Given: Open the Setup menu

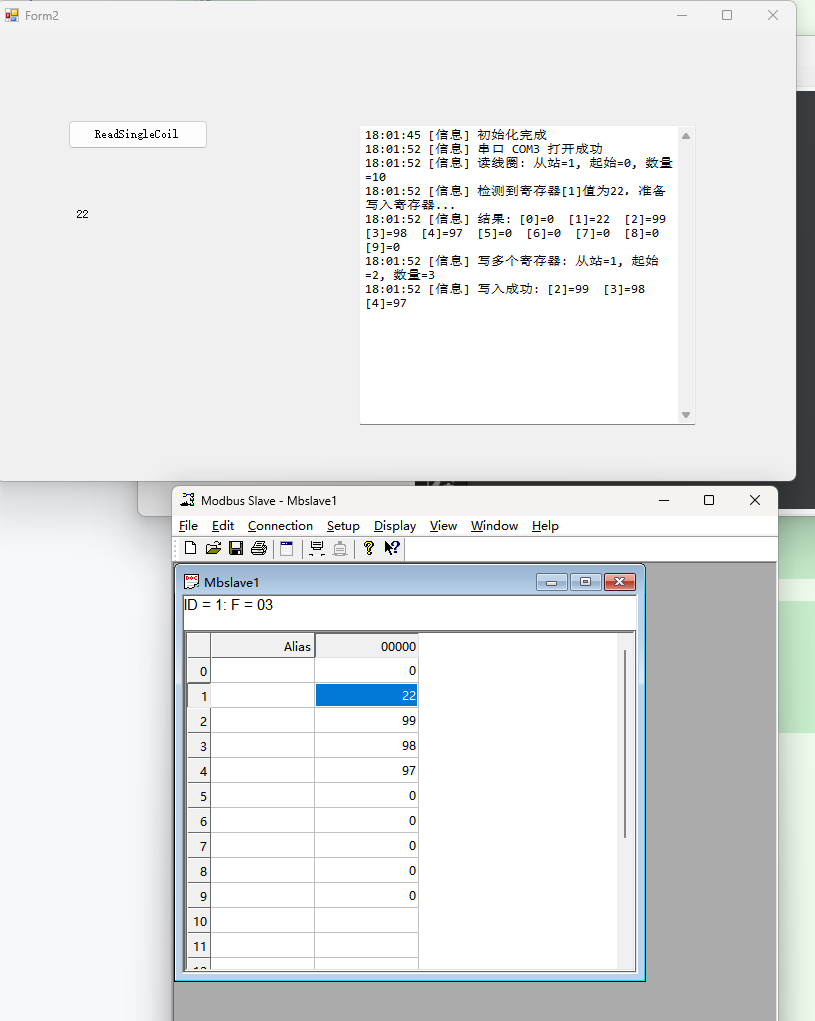Looking at the screenshot, I should pyautogui.click(x=343, y=525).
